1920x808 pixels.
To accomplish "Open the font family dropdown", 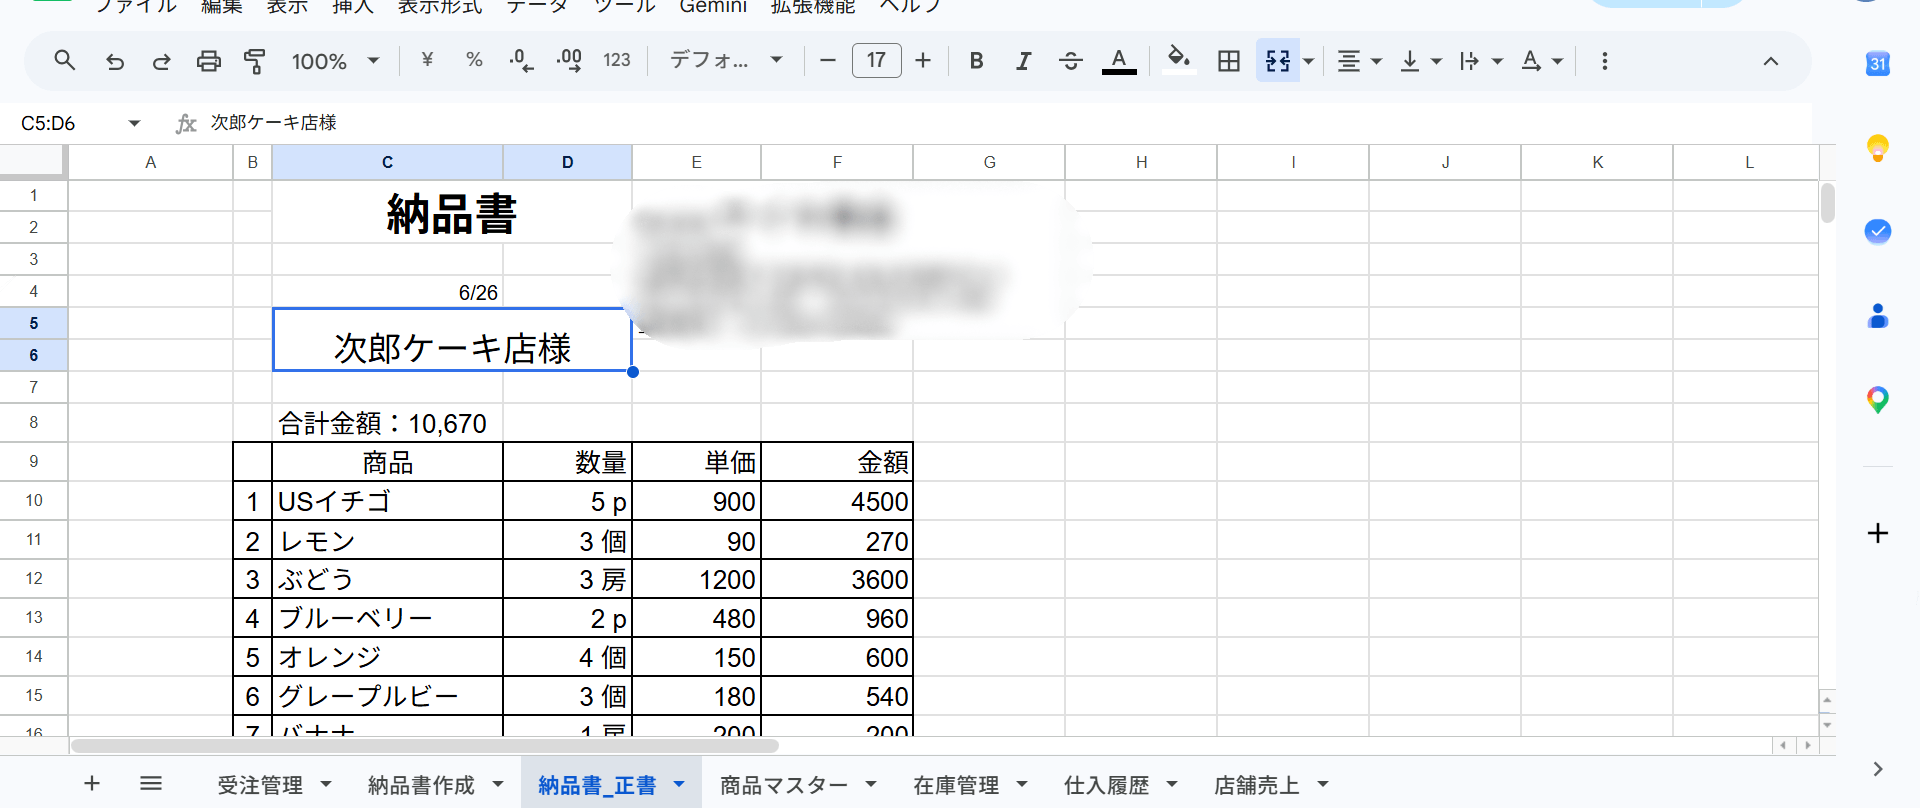I will tap(725, 60).
